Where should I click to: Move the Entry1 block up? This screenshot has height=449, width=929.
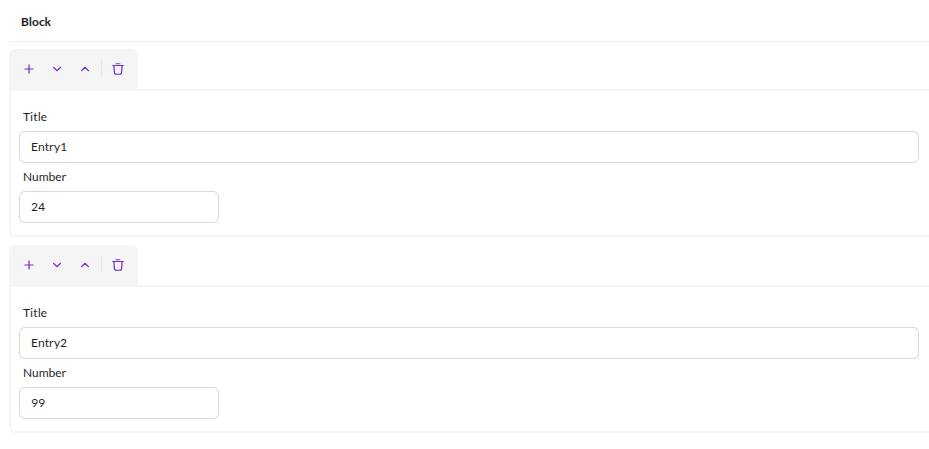tap(85, 69)
